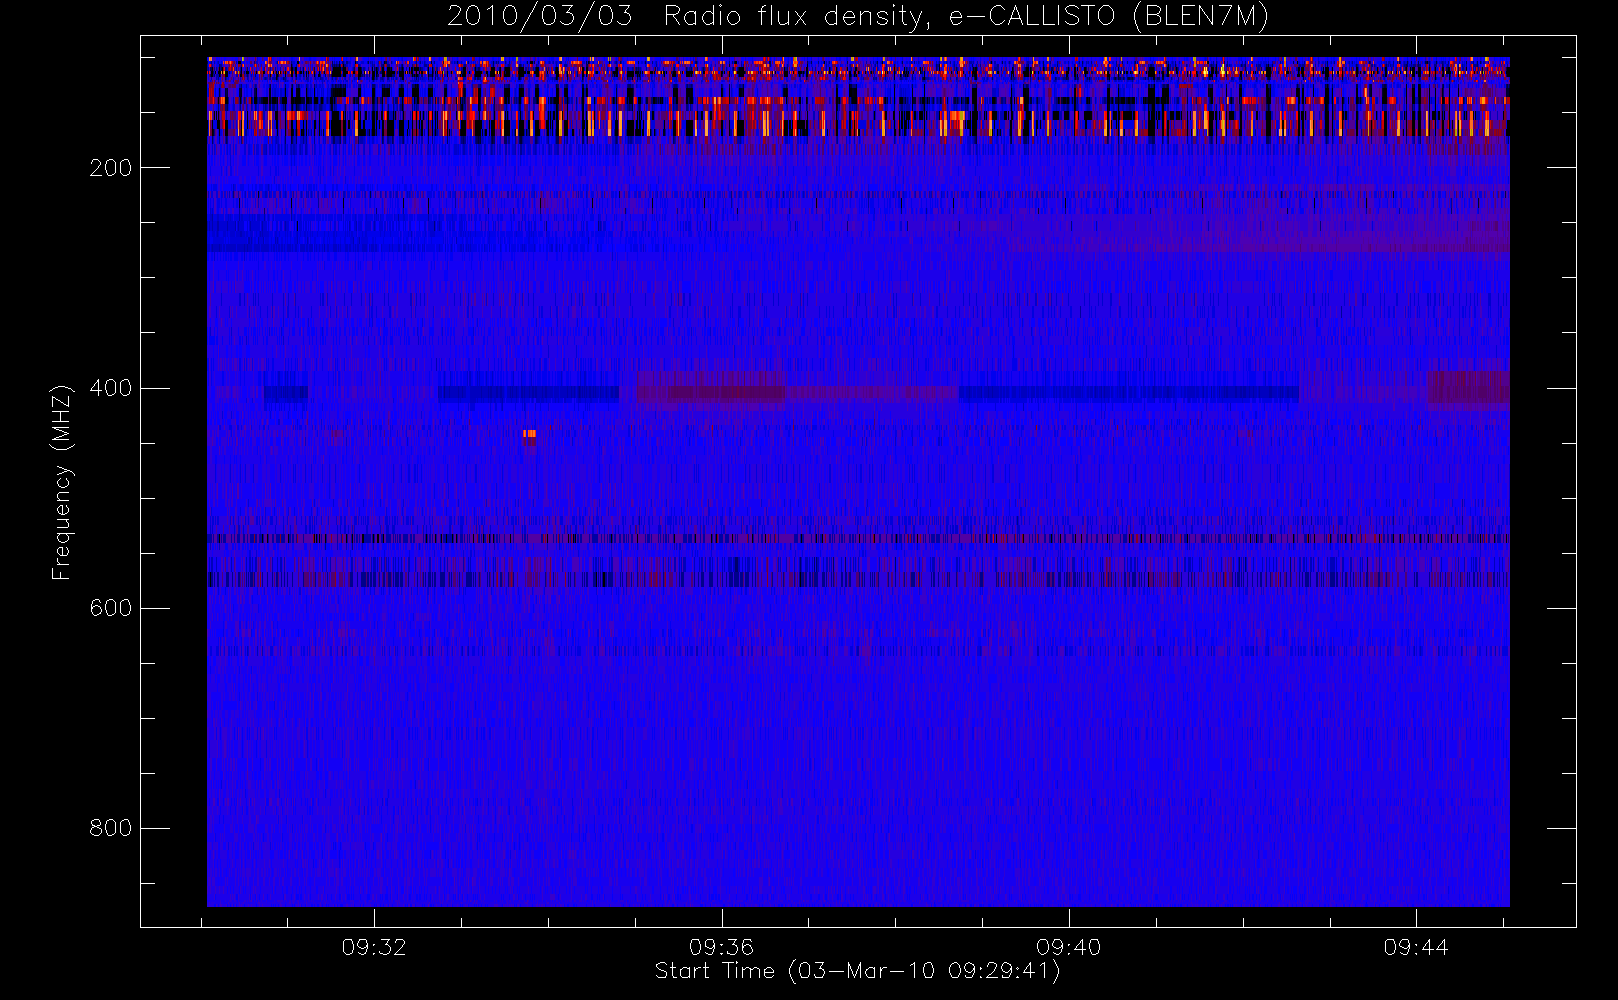Click the 09:44 time axis label
The height and width of the screenshot is (1000, 1618).
(1415, 947)
